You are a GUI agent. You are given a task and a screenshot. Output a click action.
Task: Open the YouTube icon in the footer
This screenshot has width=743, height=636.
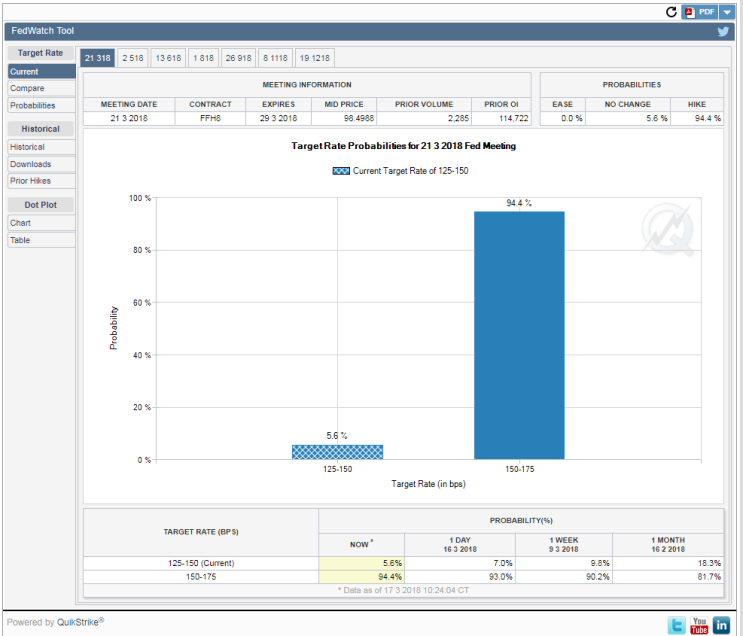(x=699, y=625)
